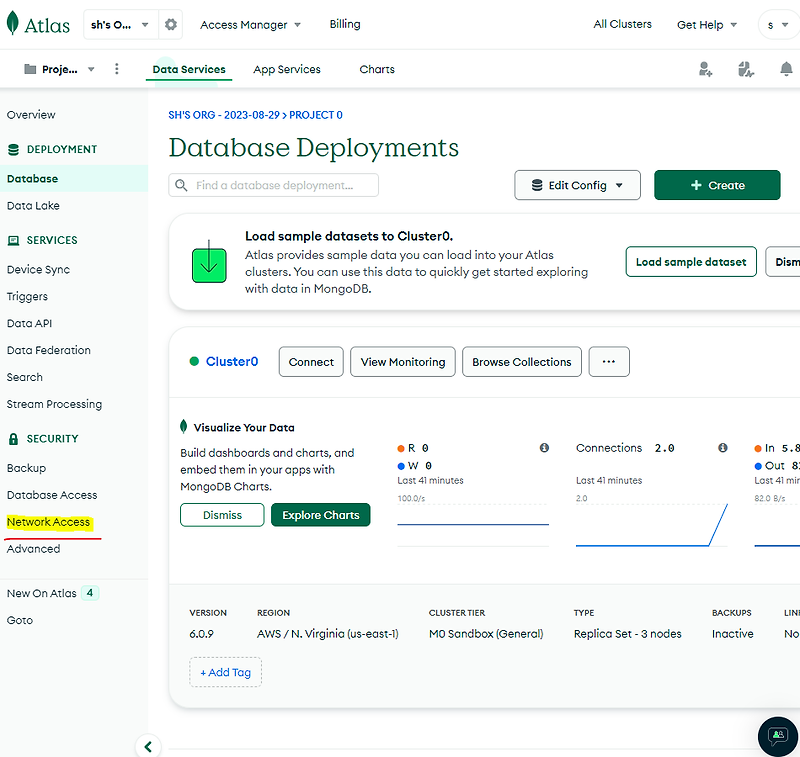Click the search magnifier icon

click(x=181, y=185)
